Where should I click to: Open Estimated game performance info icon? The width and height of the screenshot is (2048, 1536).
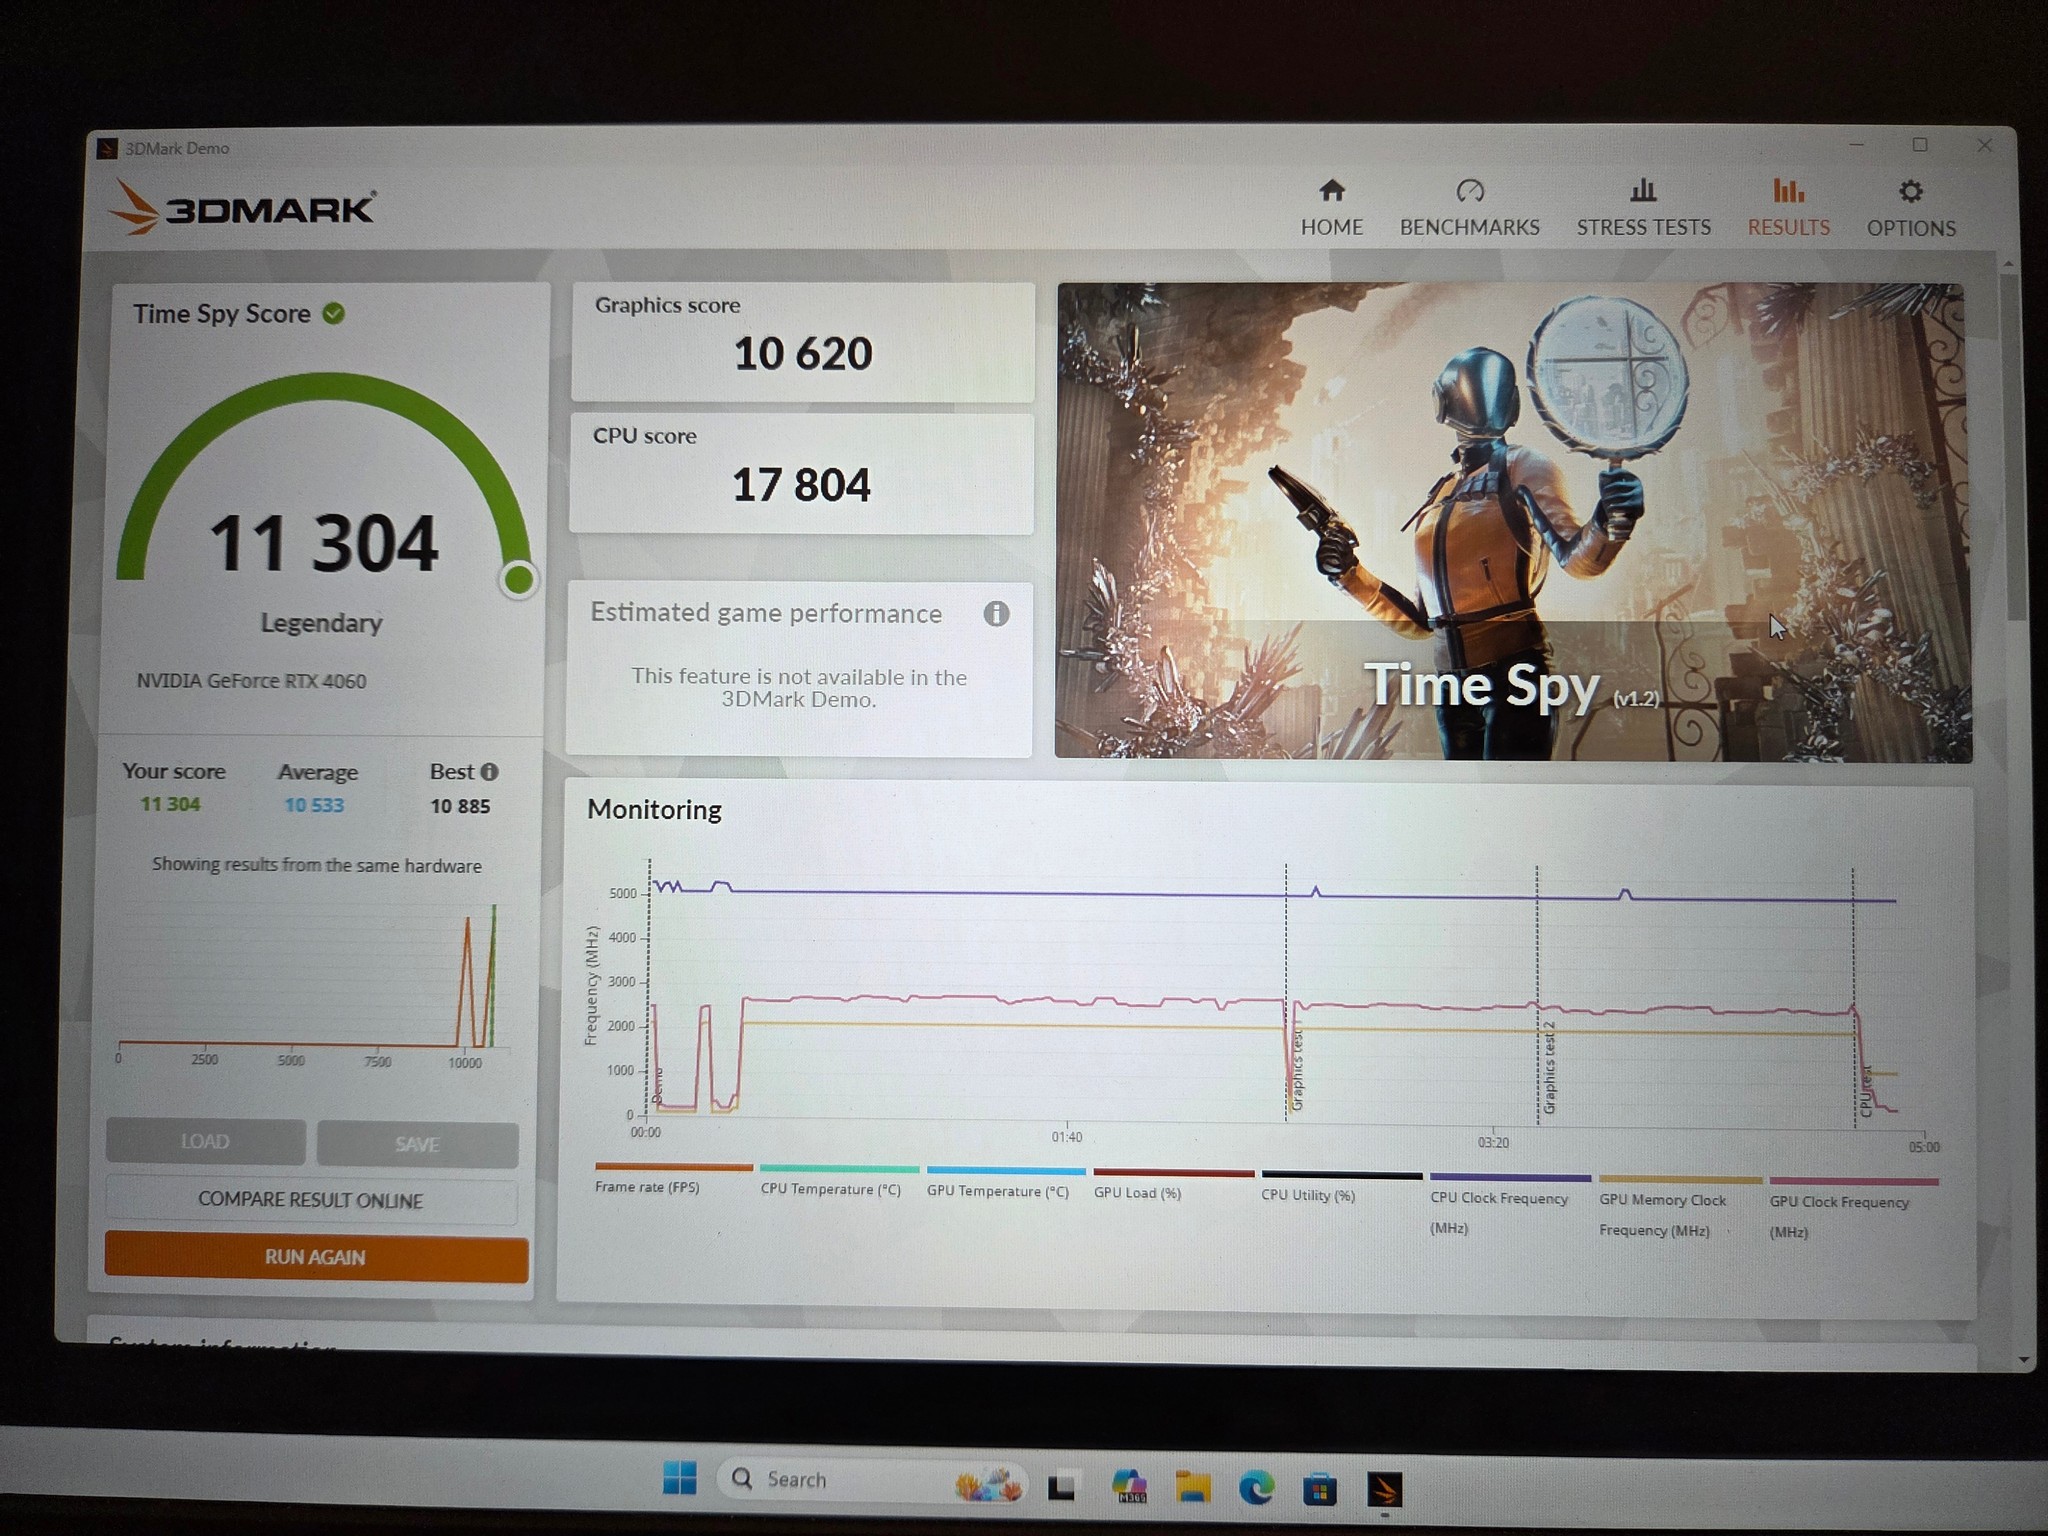click(996, 613)
